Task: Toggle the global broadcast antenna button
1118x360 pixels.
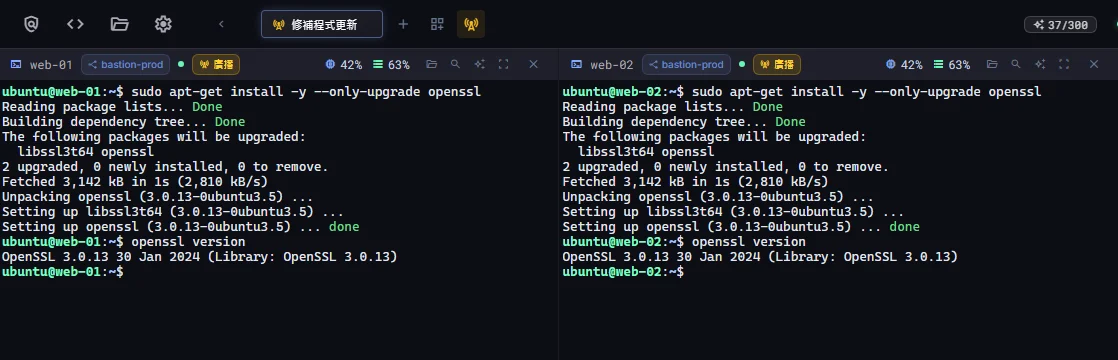Action: click(x=471, y=24)
